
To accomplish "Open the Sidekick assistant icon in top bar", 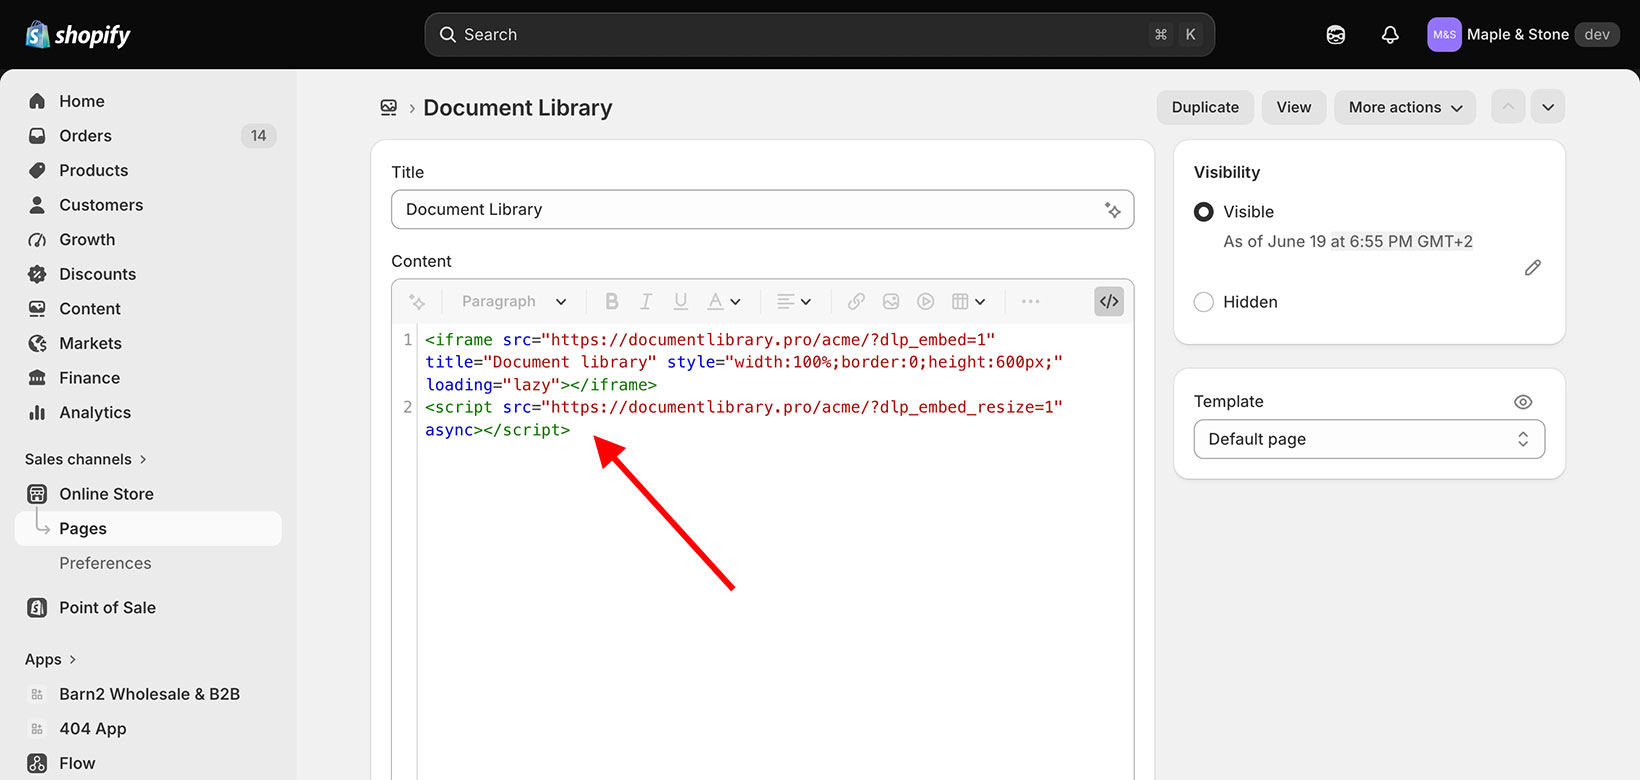I will (1336, 35).
